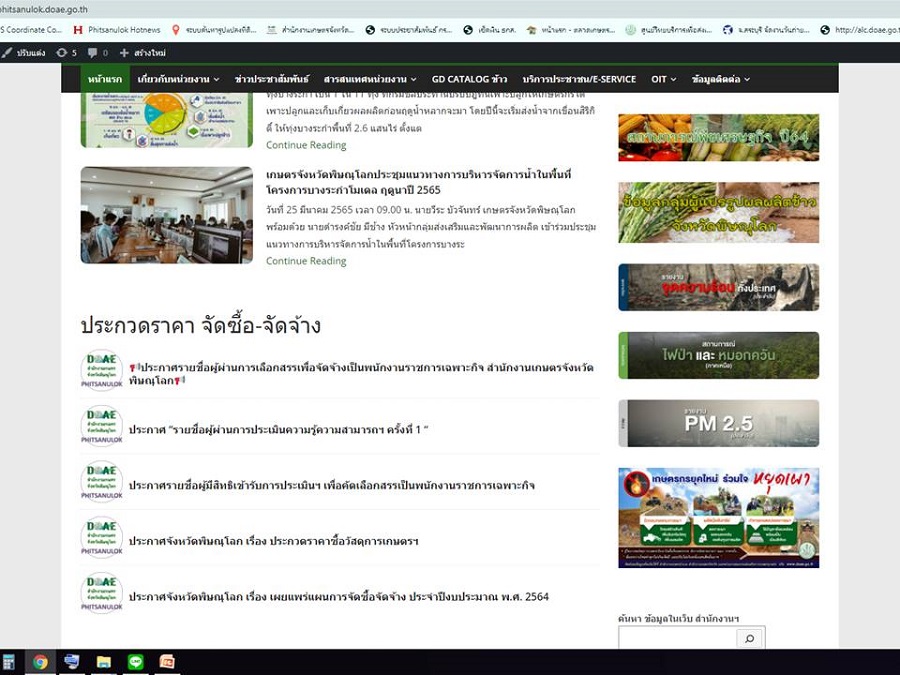Open the http://alc.doae.go bookmark
The height and width of the screenshot is (675, 900).
coord(859,30)
